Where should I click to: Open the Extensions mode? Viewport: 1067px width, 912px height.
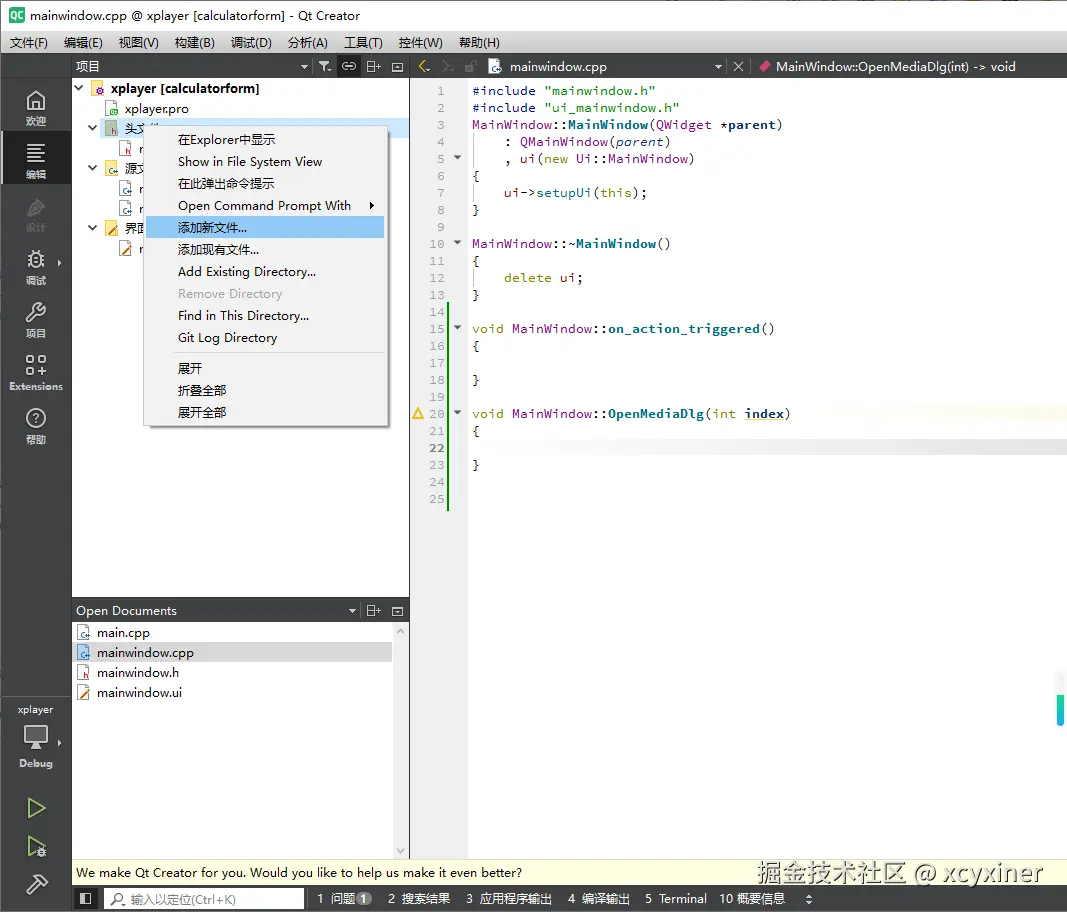point(36,372)
